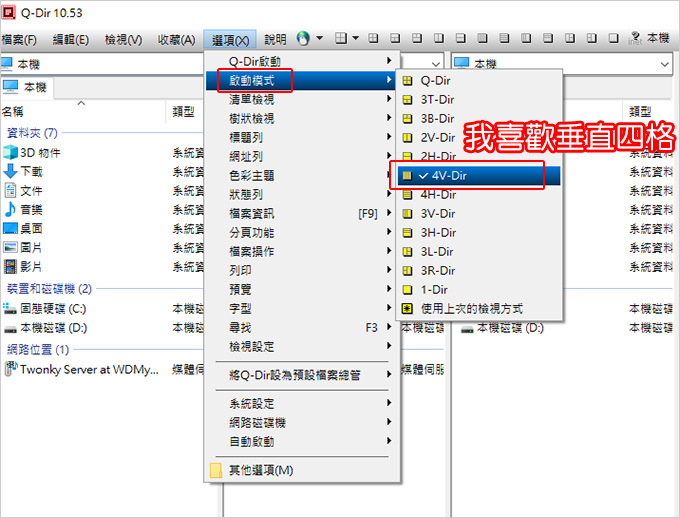Select the 3D 物件 folder icon
The width and height of the screenshot is (680, 518).
10,152
